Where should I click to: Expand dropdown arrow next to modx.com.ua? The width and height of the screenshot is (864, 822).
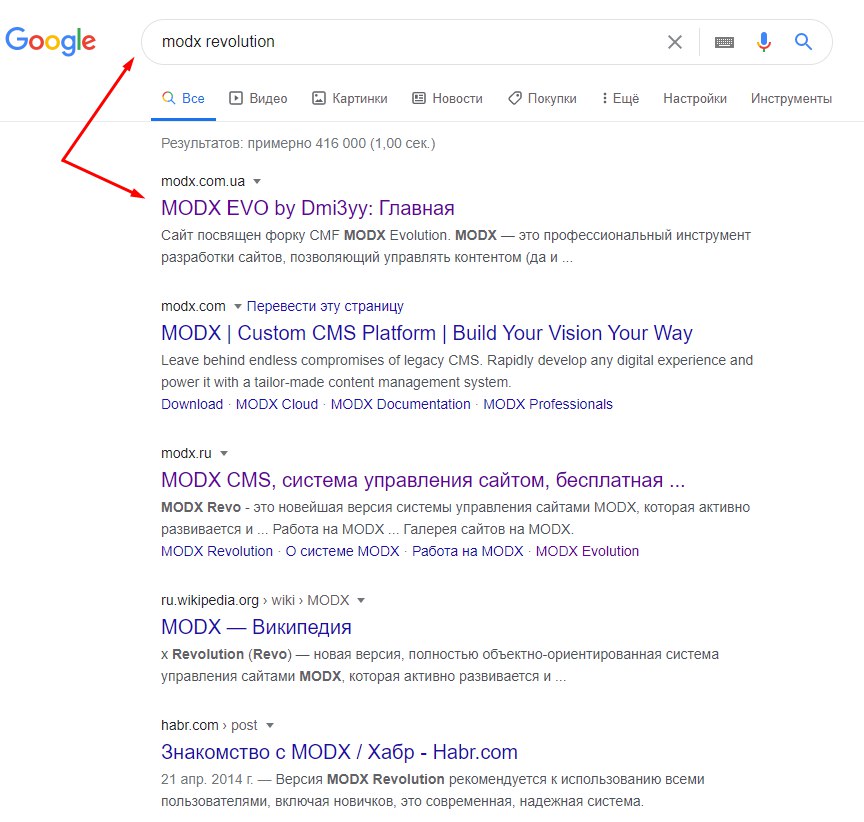click(257, 181)
